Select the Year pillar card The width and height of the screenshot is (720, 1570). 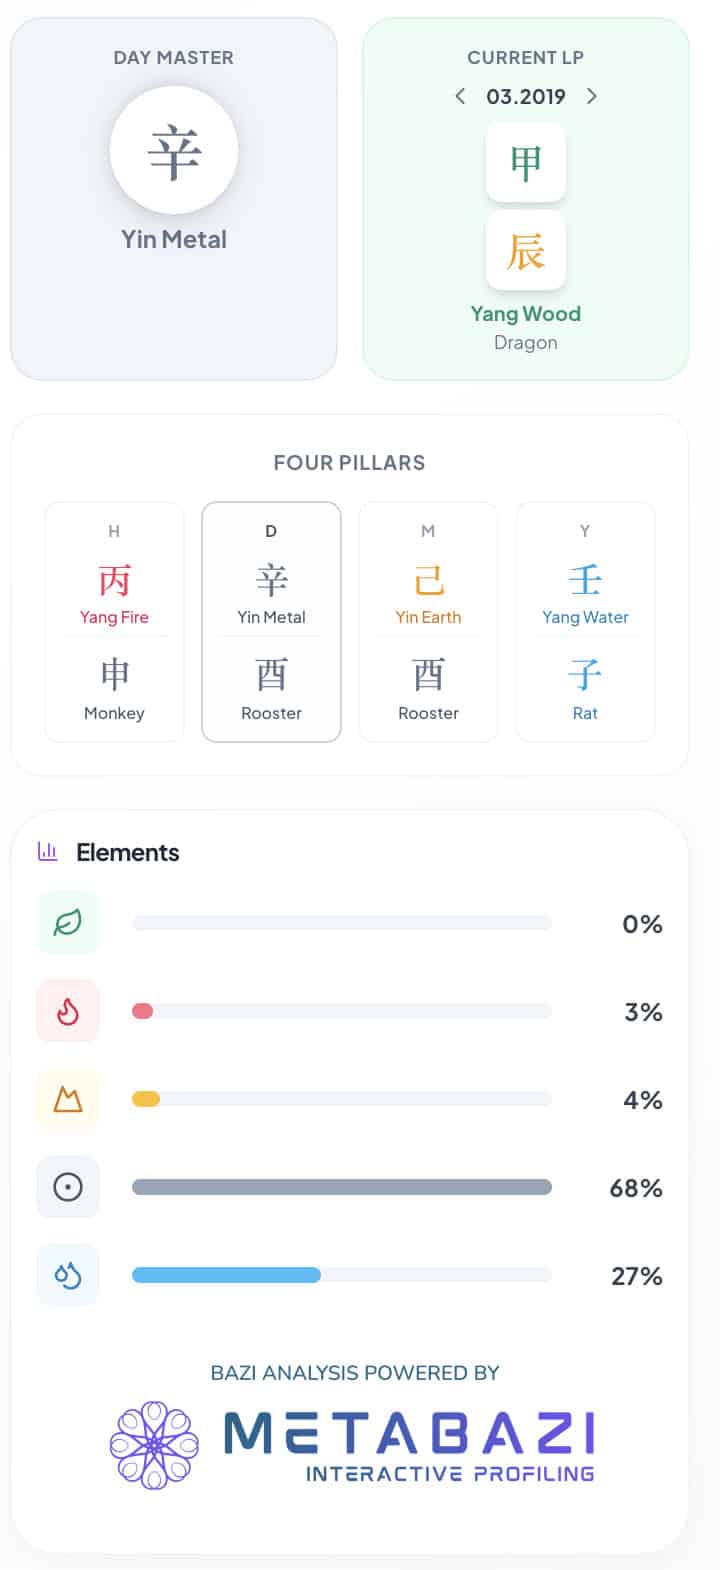click(x=585, y=622)
